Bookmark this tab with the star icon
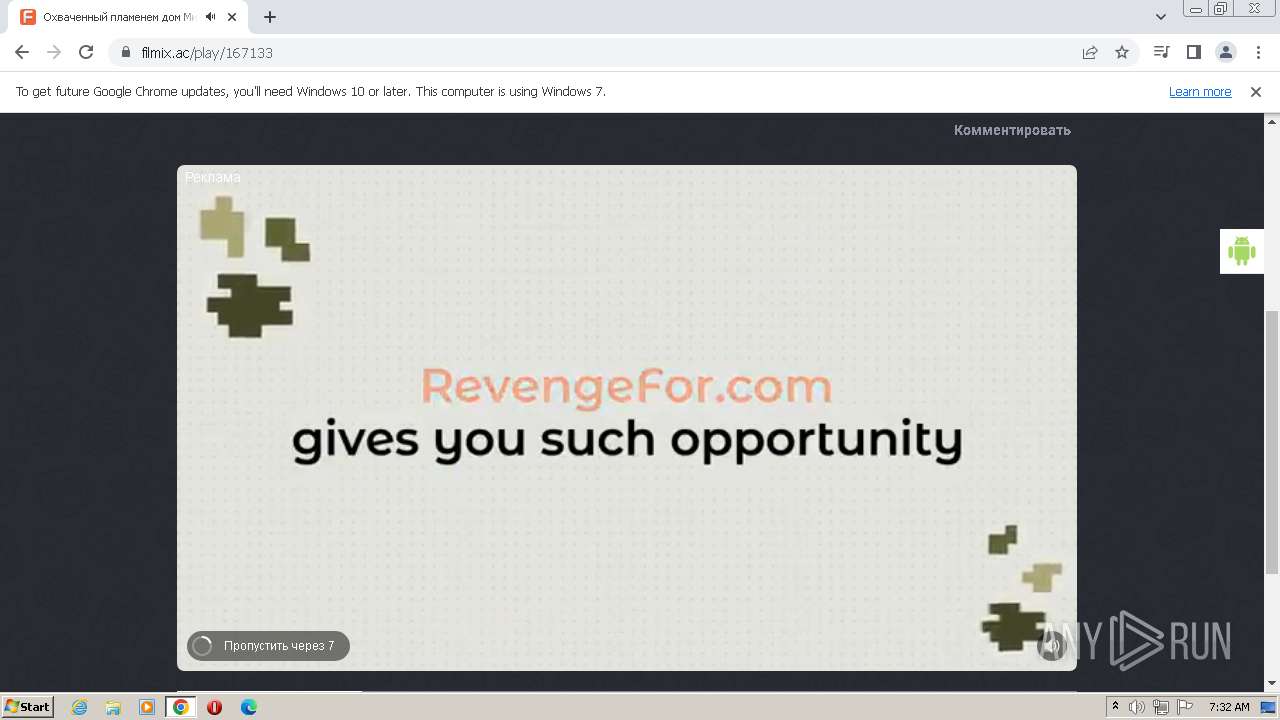This screenshot has height=720, width=1280. (1122, 52)
